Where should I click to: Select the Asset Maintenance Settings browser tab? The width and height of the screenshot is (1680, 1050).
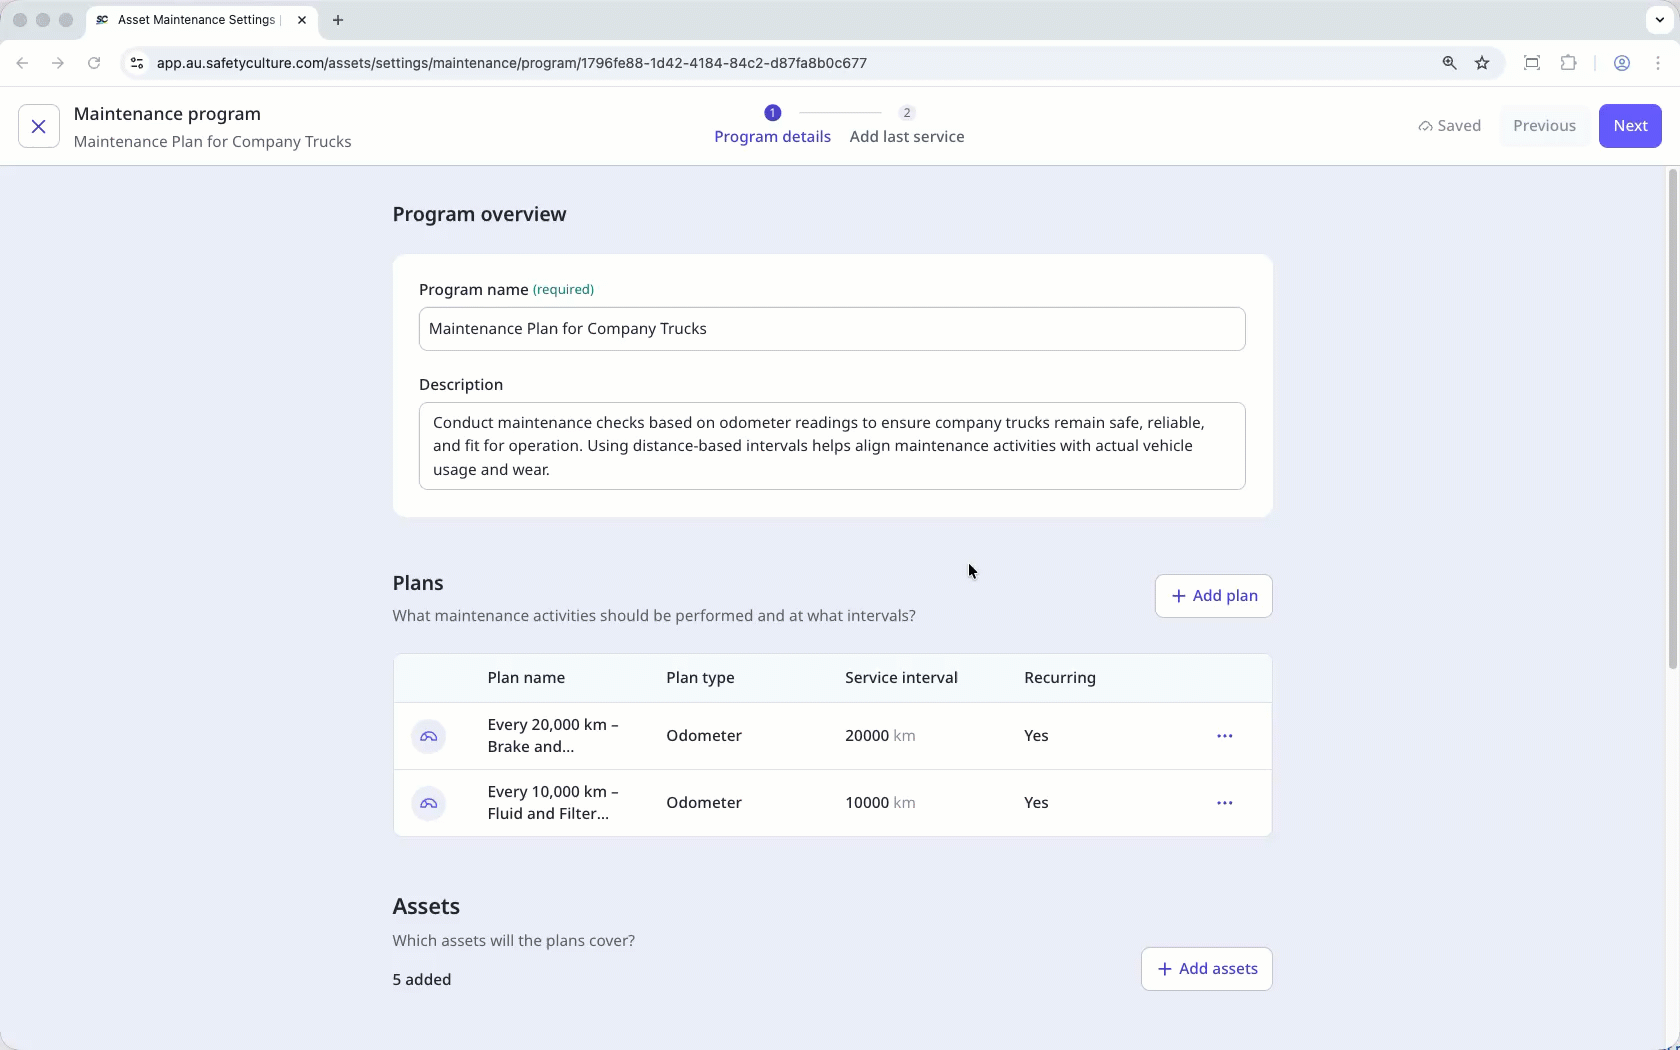pyautogui.click(x=201, y=20)
